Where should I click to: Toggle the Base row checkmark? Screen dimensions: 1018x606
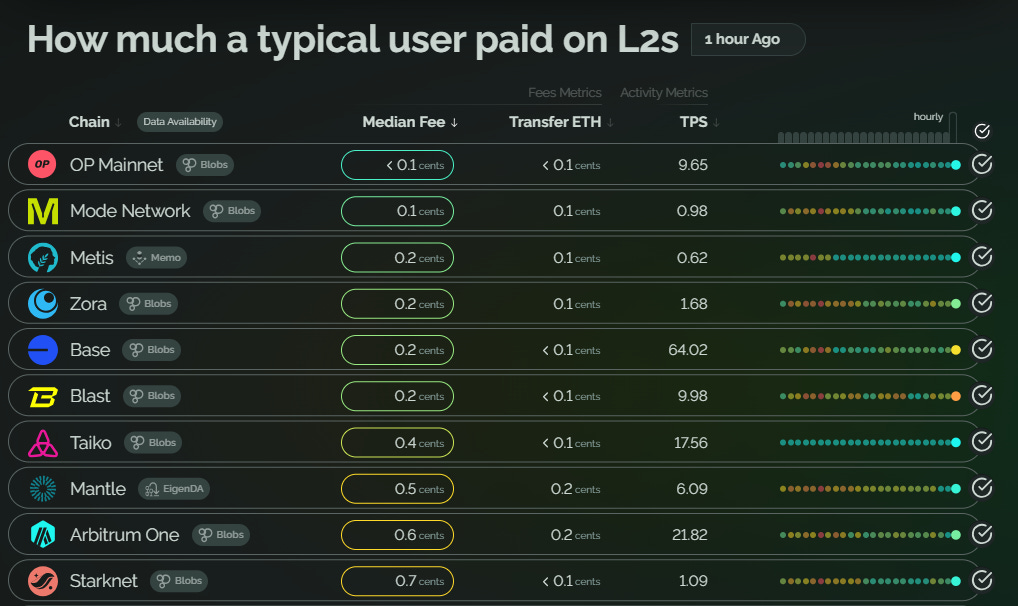[982, 349]
